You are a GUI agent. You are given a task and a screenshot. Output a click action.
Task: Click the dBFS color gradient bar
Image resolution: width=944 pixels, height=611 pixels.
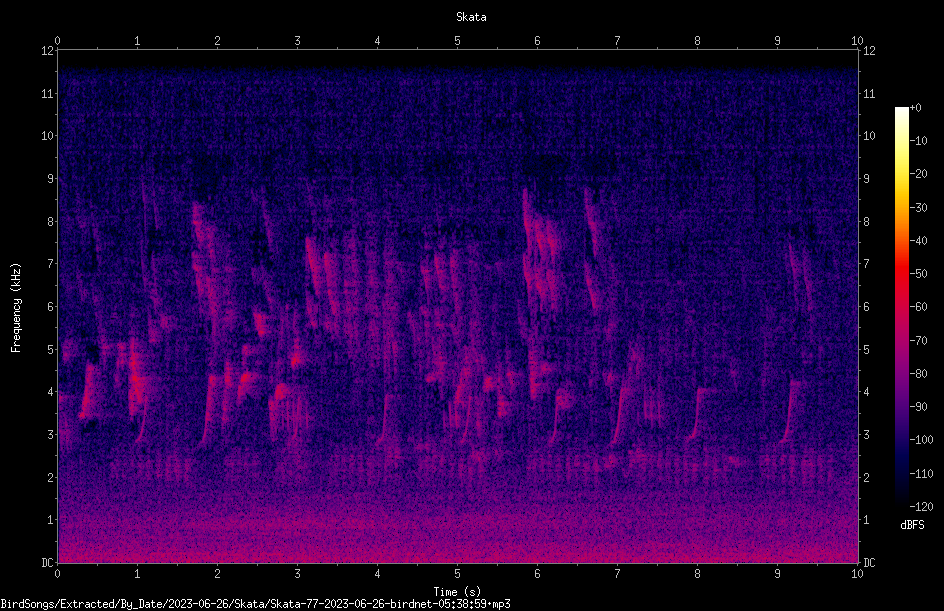pyautogui.click(x=902, y=307)
